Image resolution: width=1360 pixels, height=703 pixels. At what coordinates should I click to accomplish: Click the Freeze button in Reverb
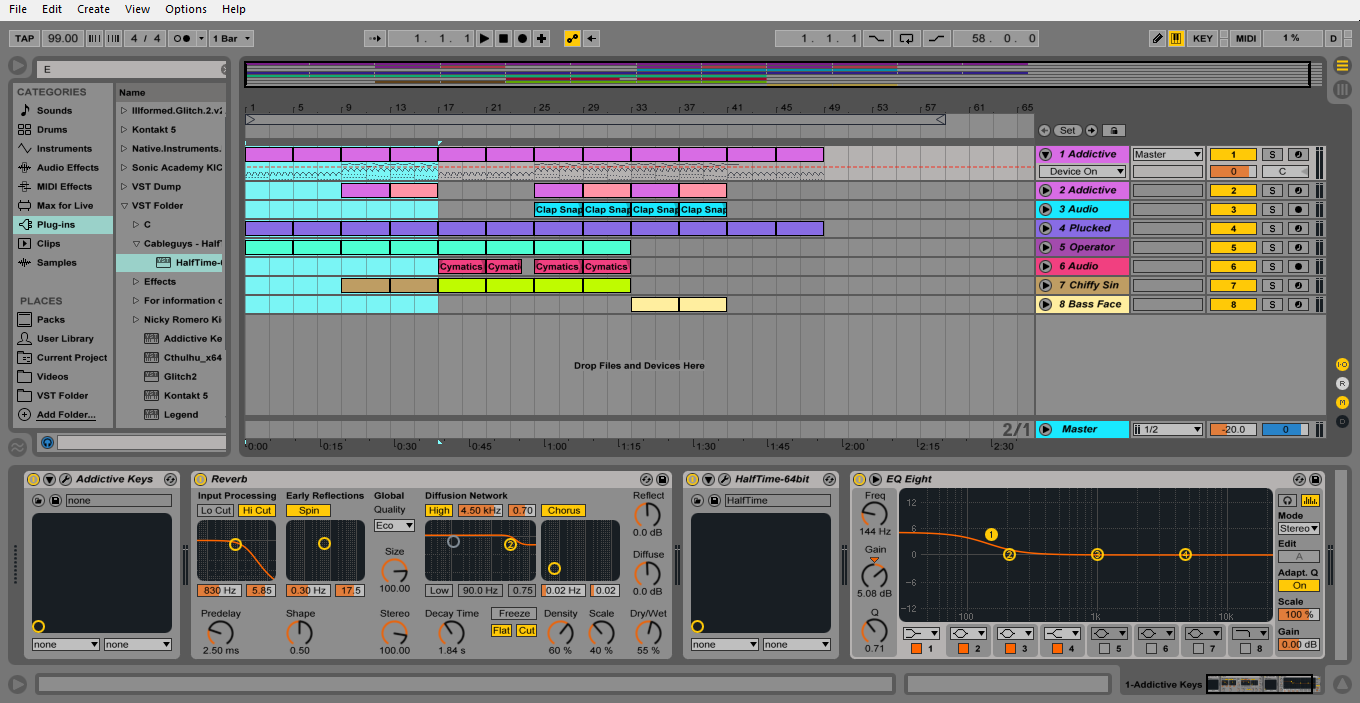coord(514,613)
